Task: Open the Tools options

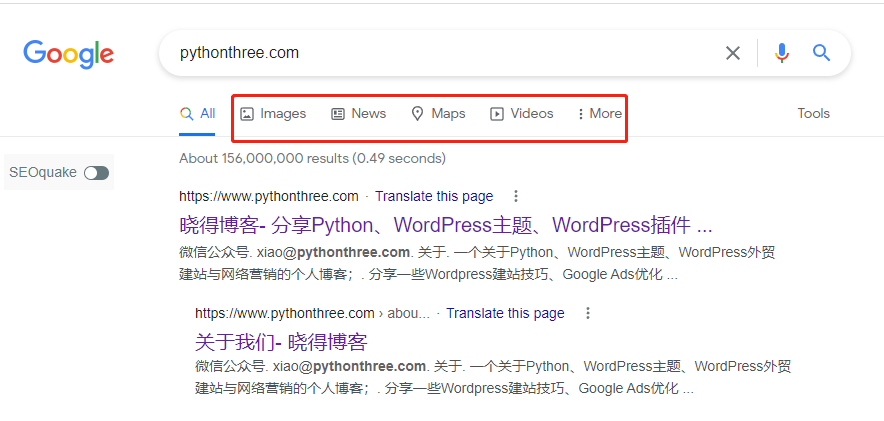Action: pyautogui.click(x=814, y=114)
